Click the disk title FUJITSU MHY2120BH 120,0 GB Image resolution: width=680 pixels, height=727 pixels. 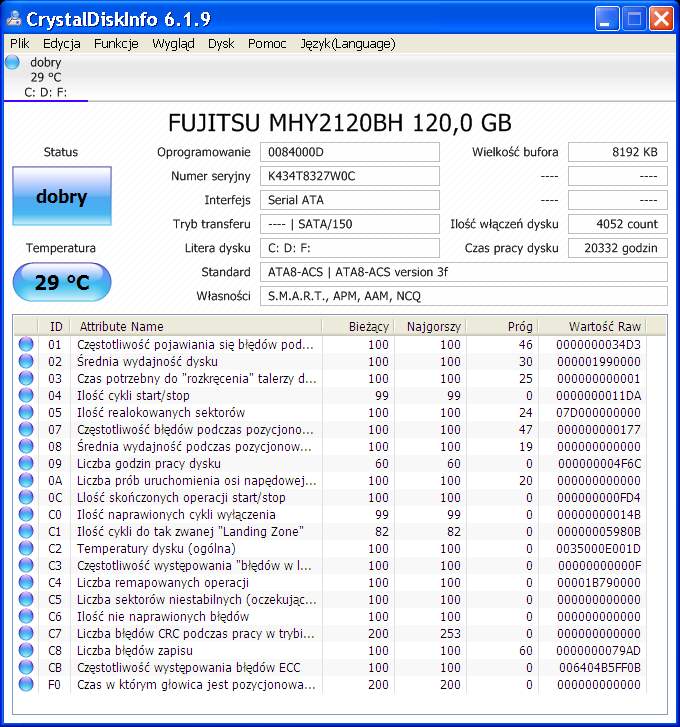pos(340,123)
